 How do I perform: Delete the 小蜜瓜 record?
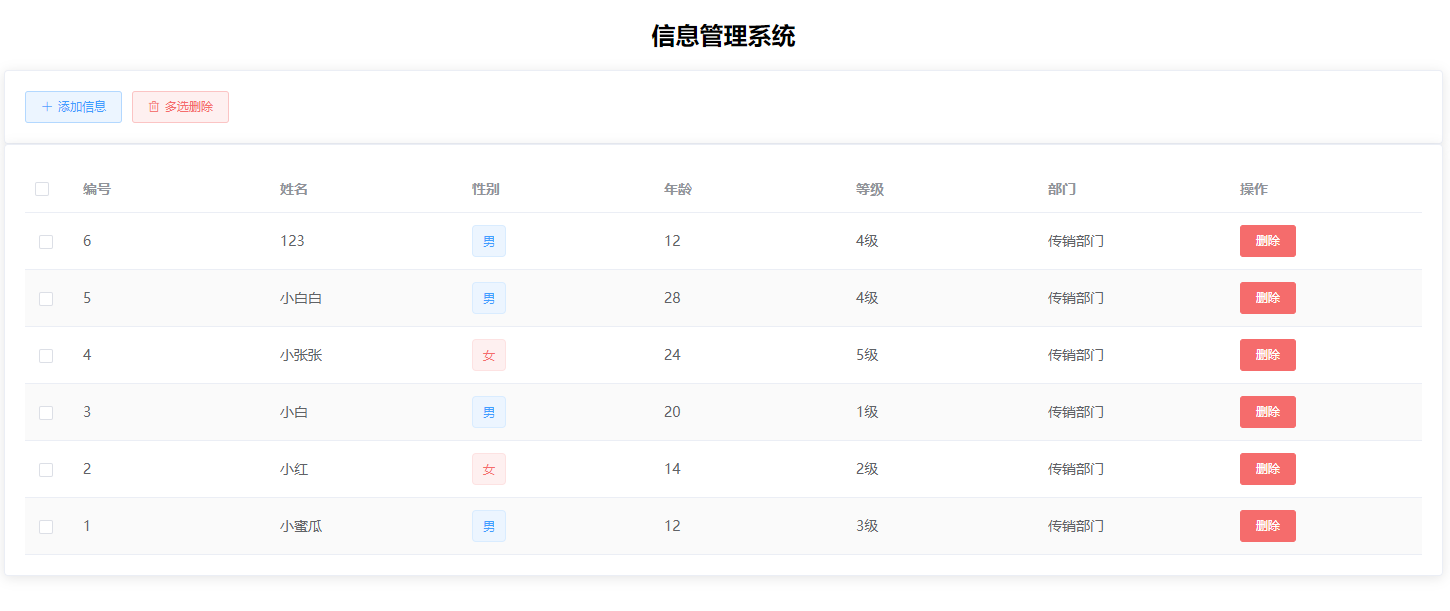click(x=1267, y=525)
